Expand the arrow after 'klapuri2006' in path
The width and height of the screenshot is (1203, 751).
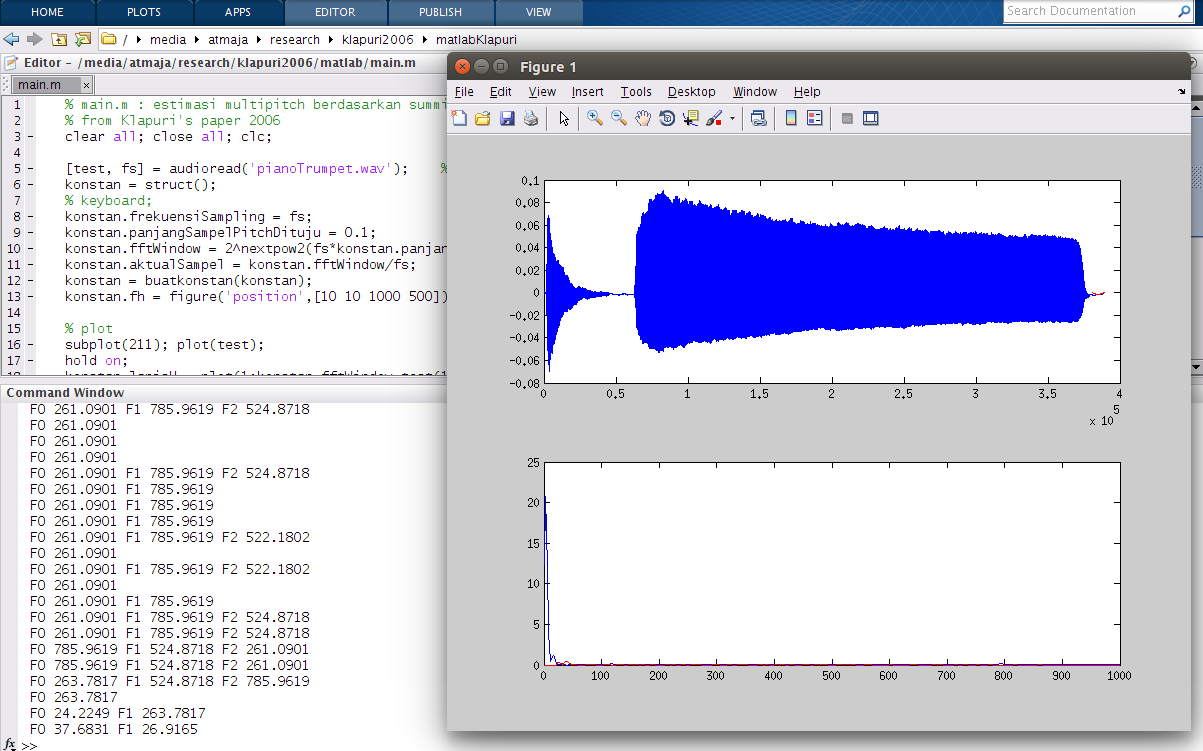(426, 40)
